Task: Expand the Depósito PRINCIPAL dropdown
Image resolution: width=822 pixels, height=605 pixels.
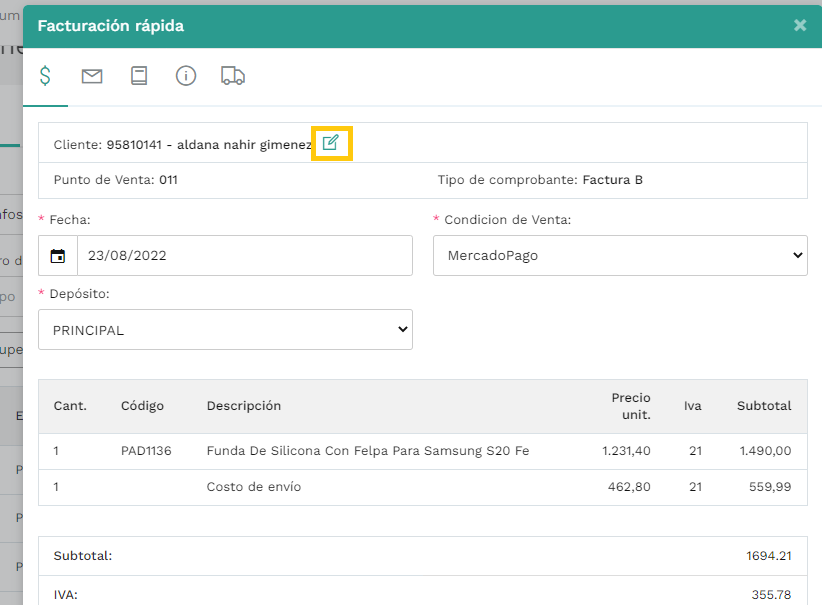Action: (x=225, y=330)
